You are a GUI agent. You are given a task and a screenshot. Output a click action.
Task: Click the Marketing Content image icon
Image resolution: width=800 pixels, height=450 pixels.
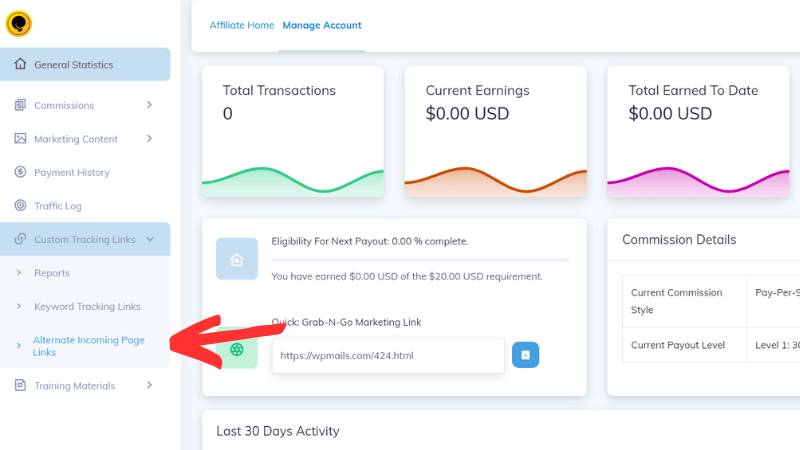pyautogui.click(x=20, y=139)
